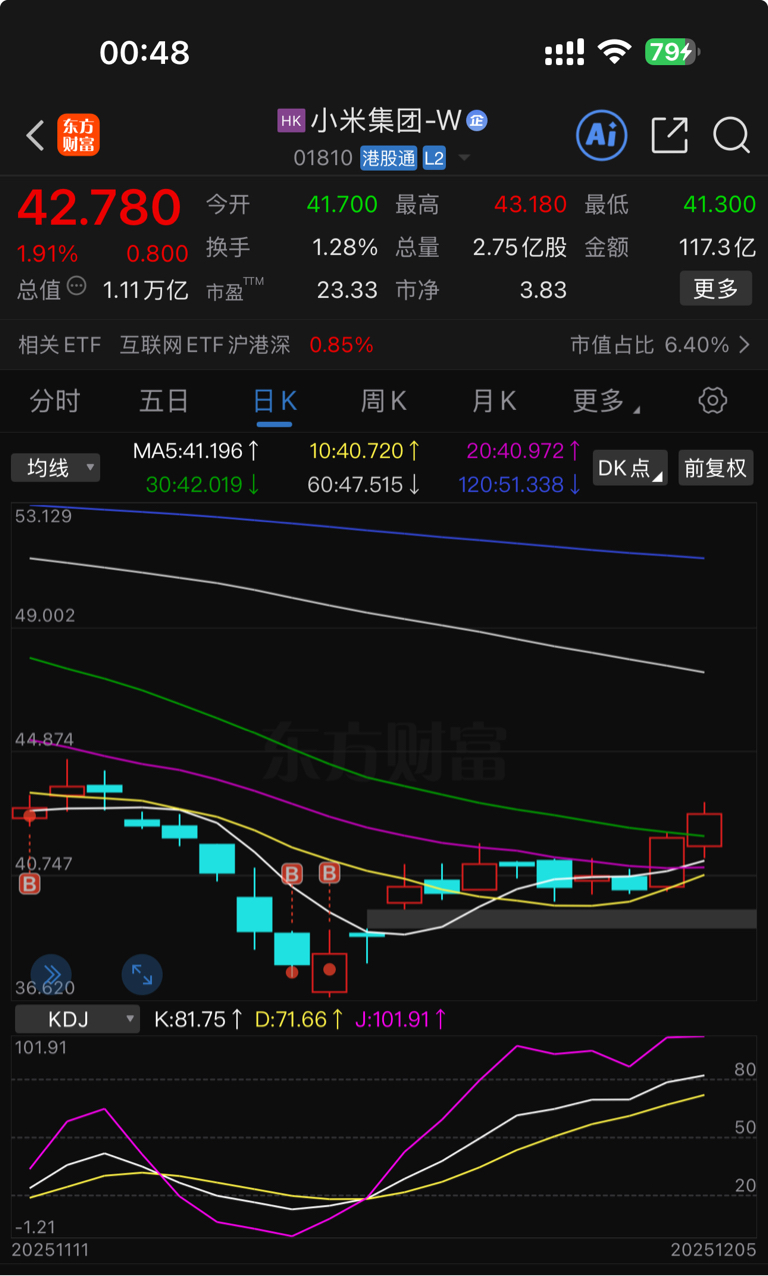Tap the green 30:42.019 MA value
This screenshot has width=768, height=1276.
coord(203,484)
